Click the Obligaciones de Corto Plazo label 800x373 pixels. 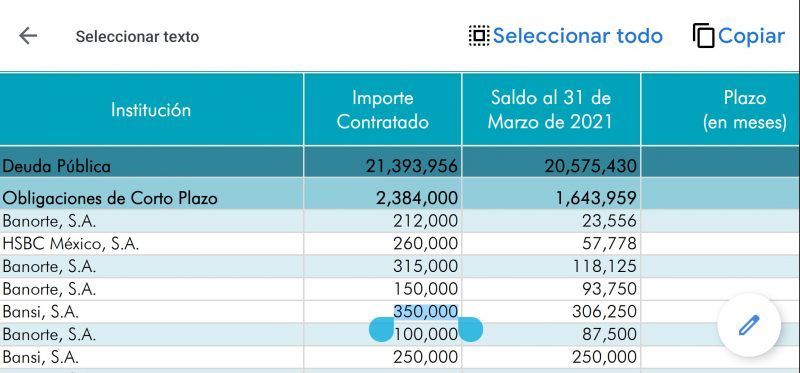point(110,198)
